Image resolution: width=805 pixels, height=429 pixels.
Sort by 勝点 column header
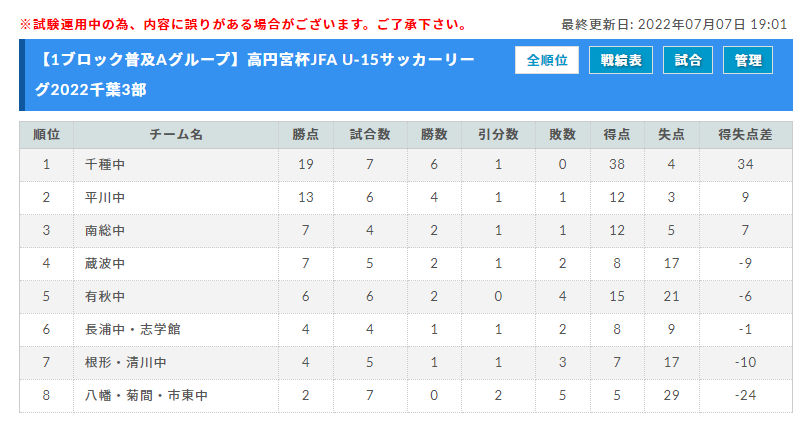pyautogui.click(x=305, y=135)
